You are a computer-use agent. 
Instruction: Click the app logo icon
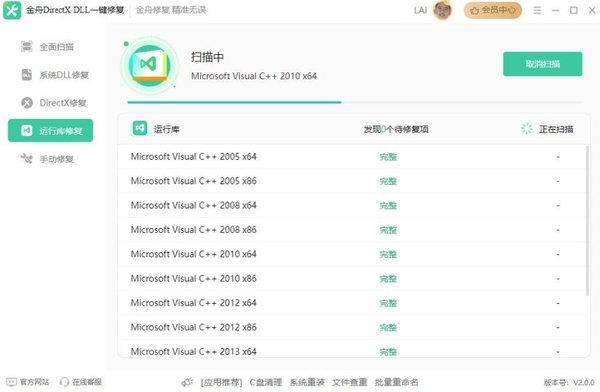12,10
